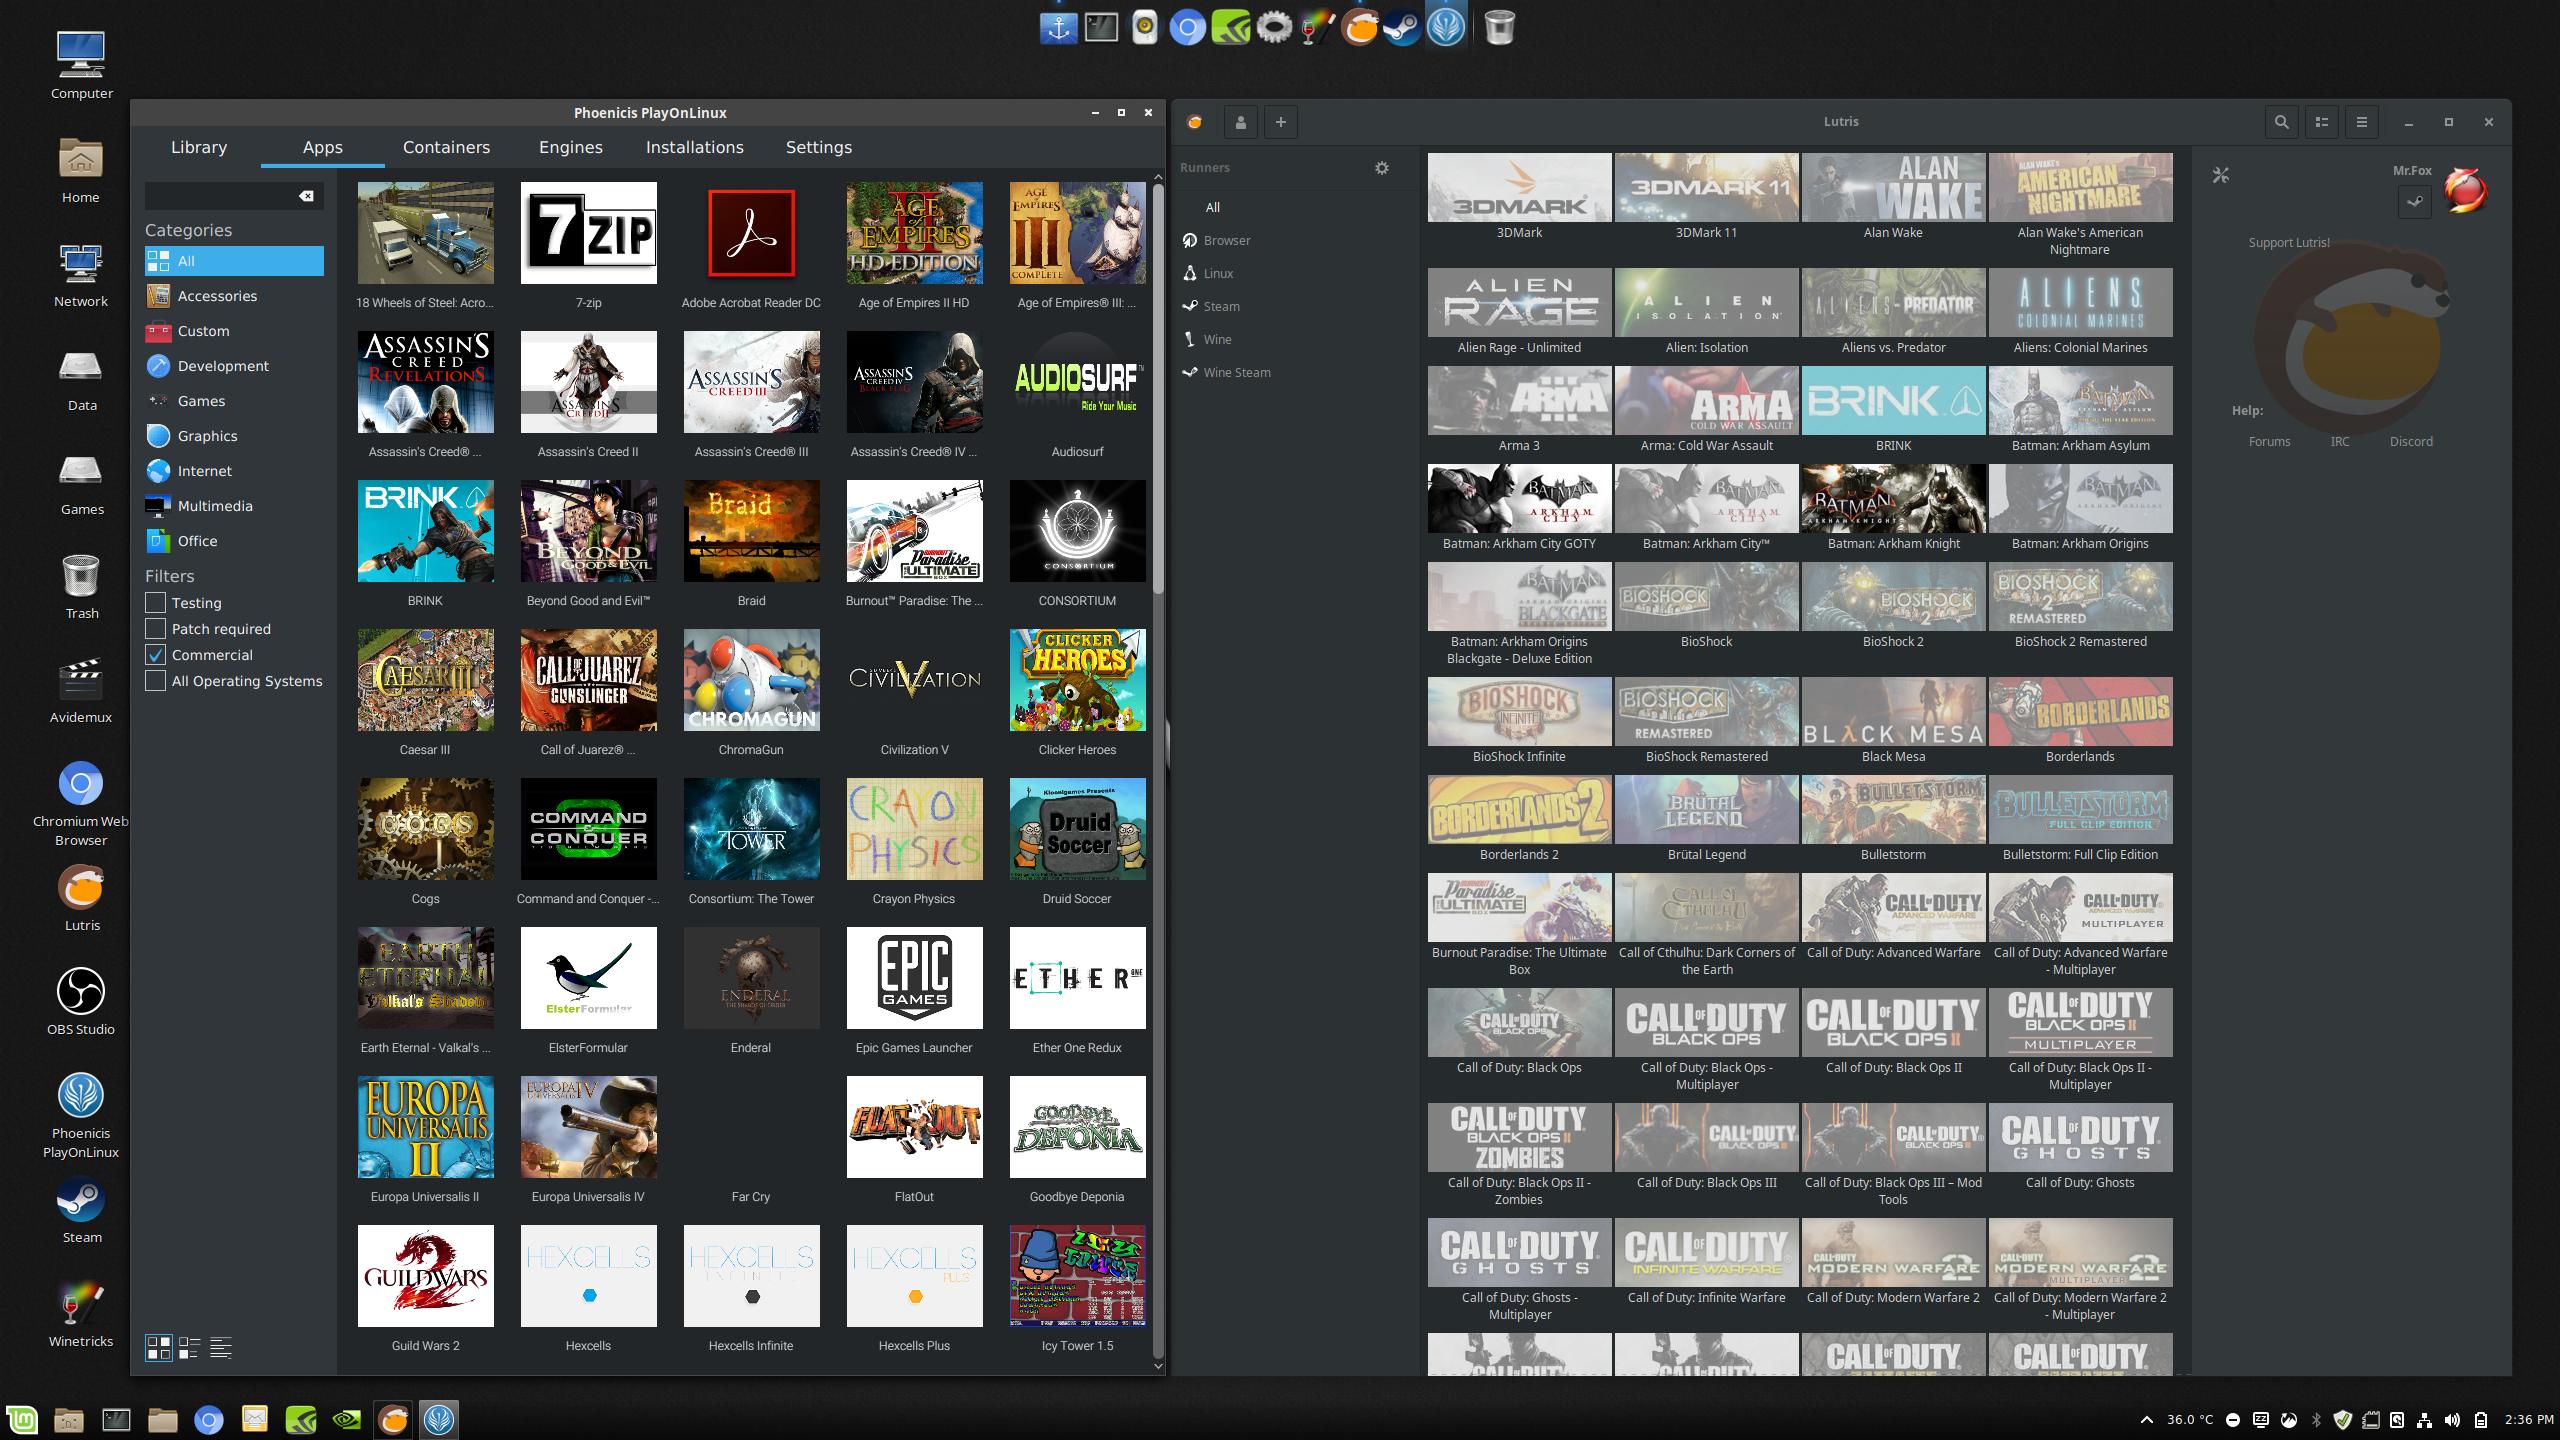Screen dimensions: 2560x1440
Task: Switch to the Containers tab
Action: click(446, 147)
